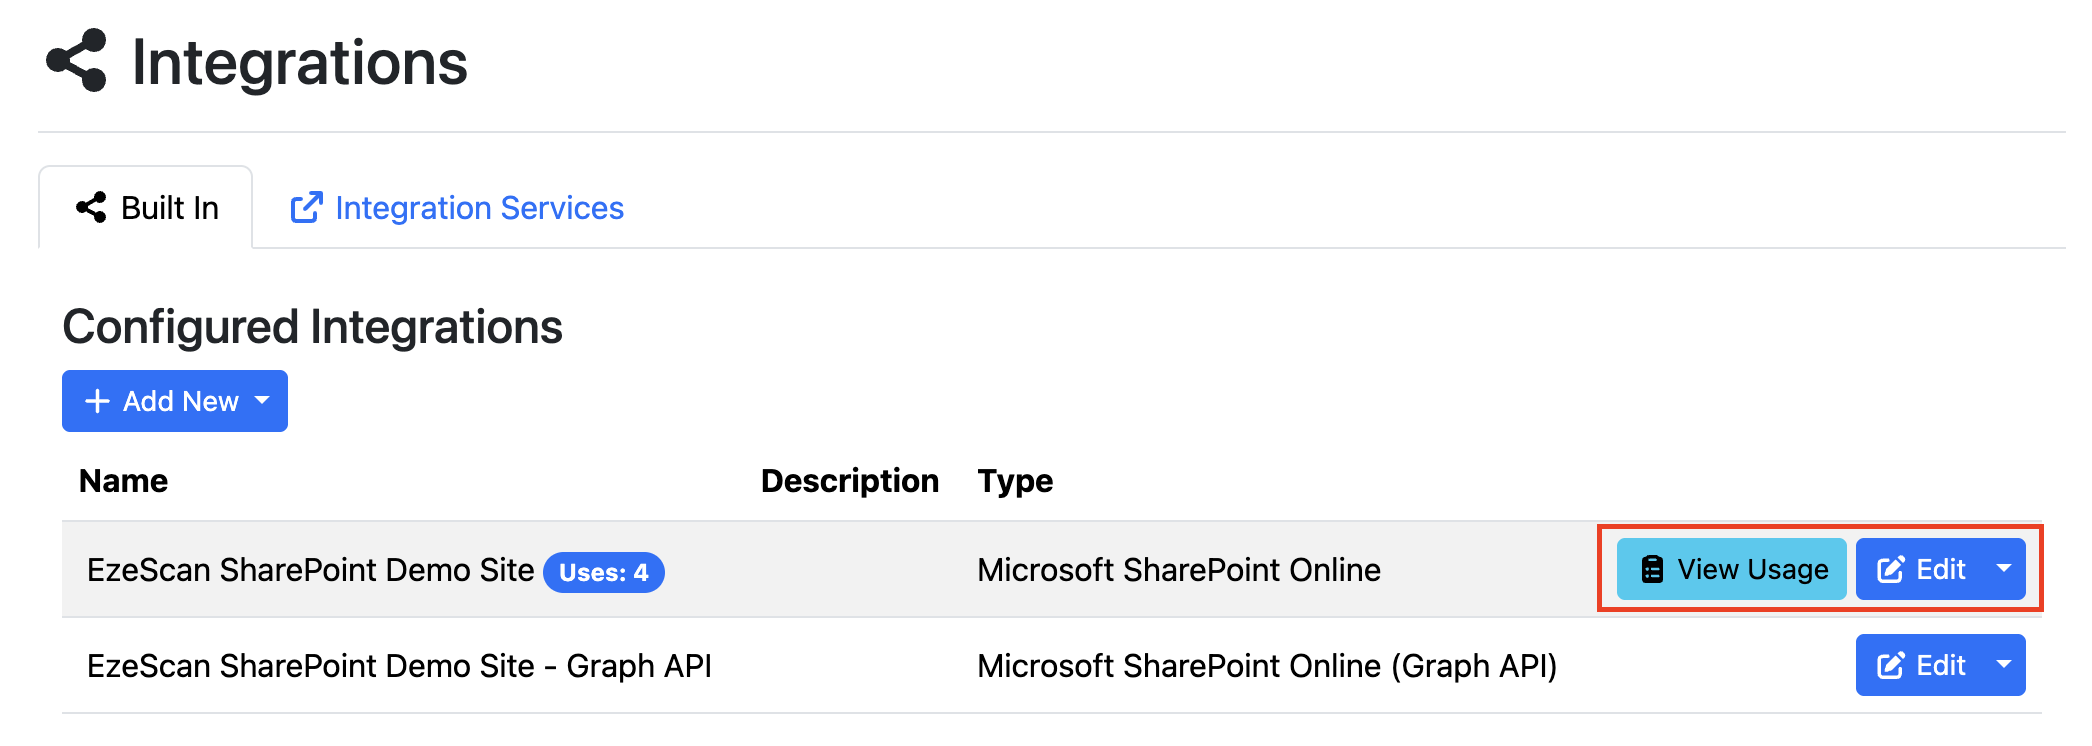
Task: Open the Integration Services tab
Action: (457, 208)
